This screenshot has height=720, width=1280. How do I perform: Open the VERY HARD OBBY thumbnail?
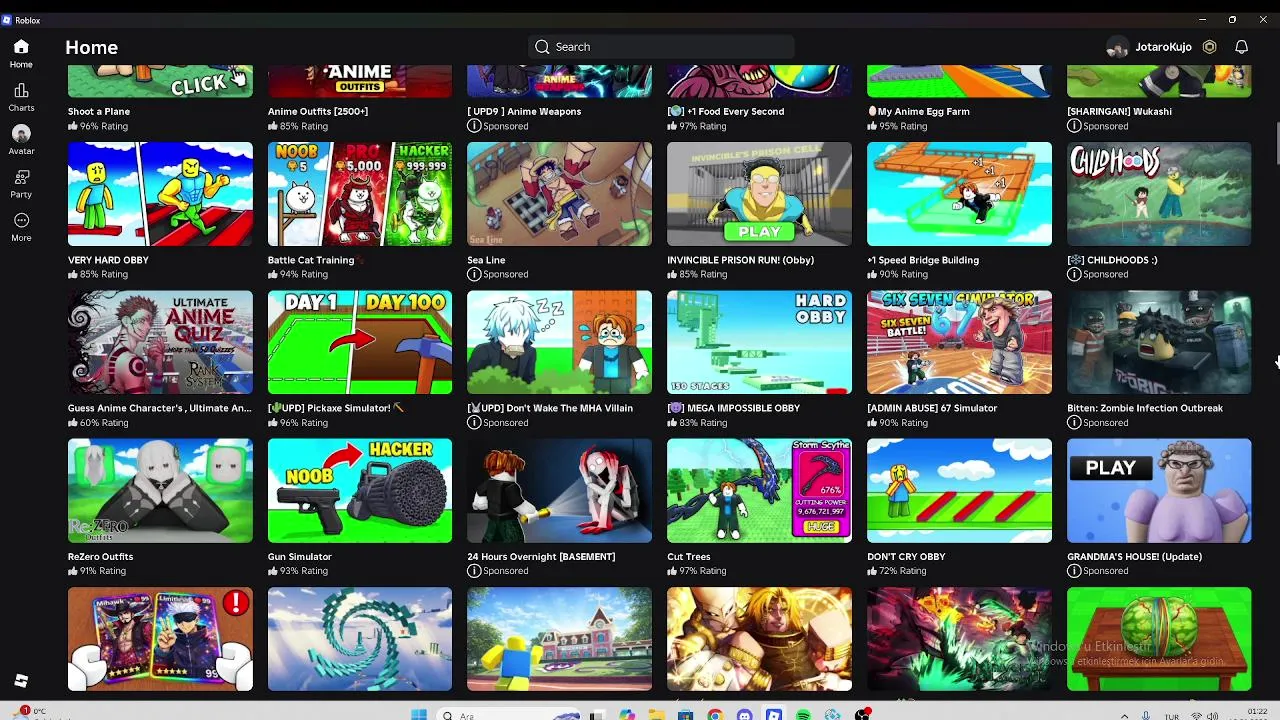coord(160,194)
